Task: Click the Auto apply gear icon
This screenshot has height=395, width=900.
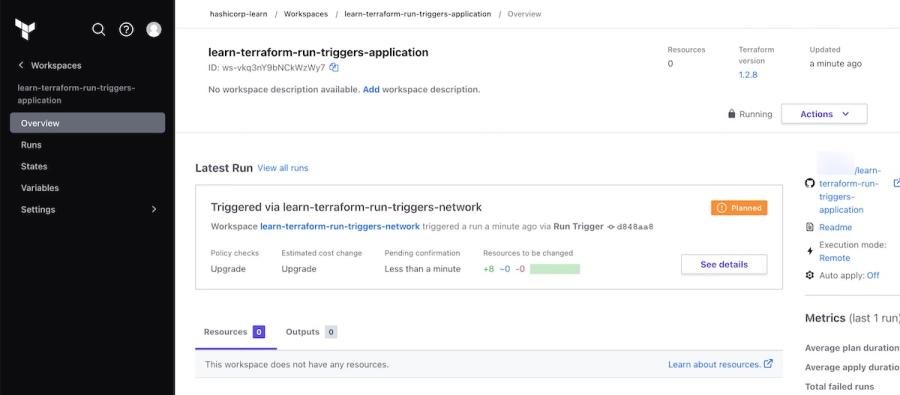Action: coord(810,276)
